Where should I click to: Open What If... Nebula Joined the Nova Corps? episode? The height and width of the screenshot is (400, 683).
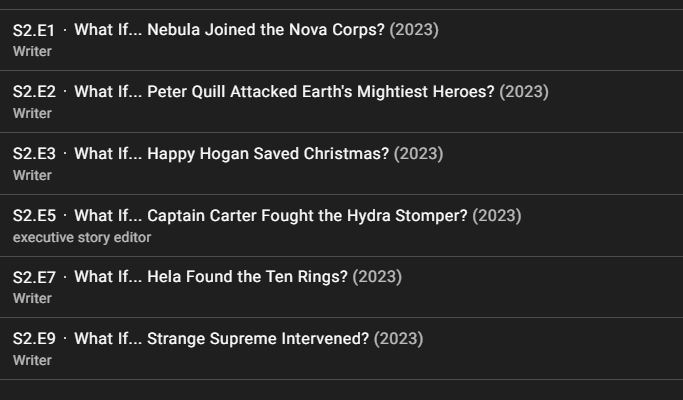[229, 30]
